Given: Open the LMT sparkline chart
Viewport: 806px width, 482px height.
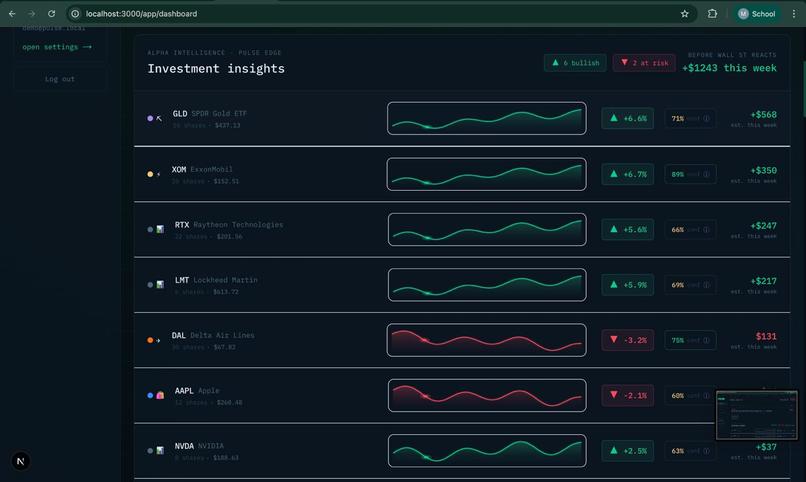Looking at the screenshot, I should (487, 285).
